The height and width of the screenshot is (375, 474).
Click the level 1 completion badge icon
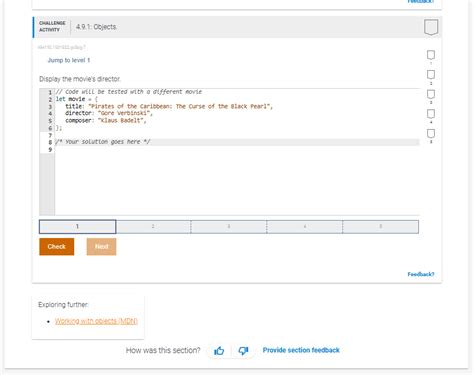point(431,55)
